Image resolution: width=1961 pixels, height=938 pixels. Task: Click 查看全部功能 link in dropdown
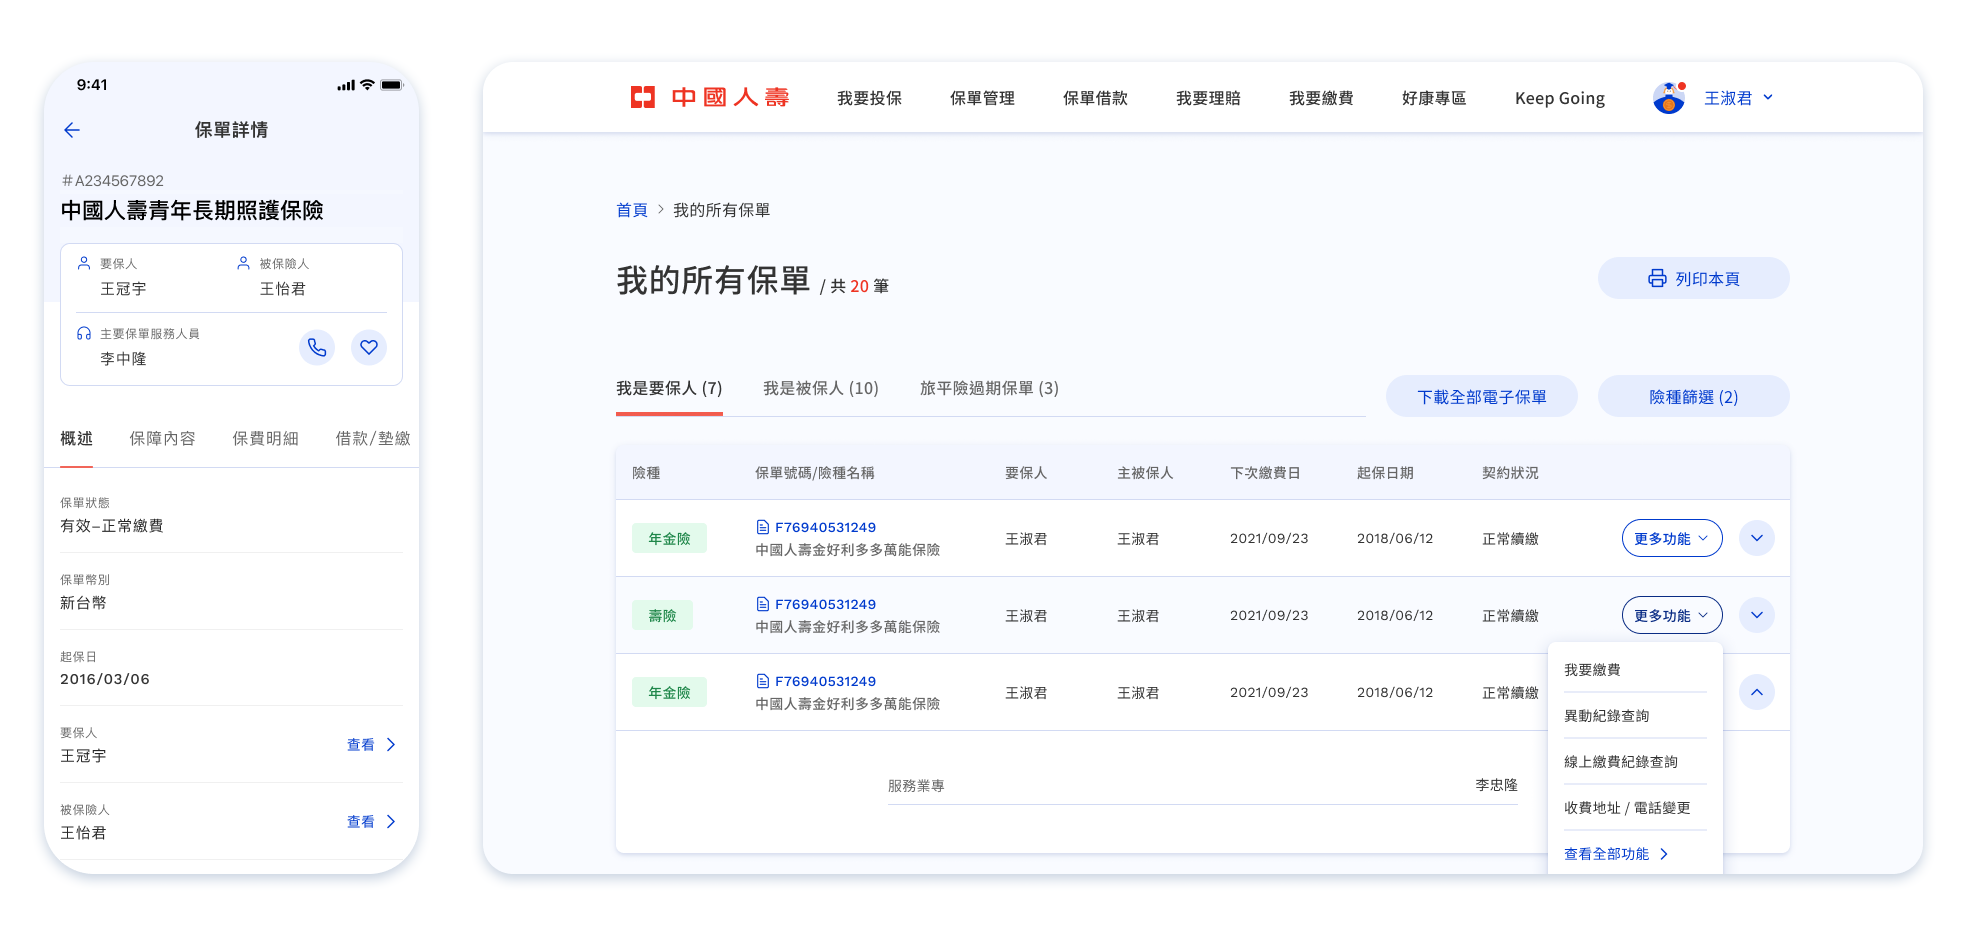[x=1616, y=854]
